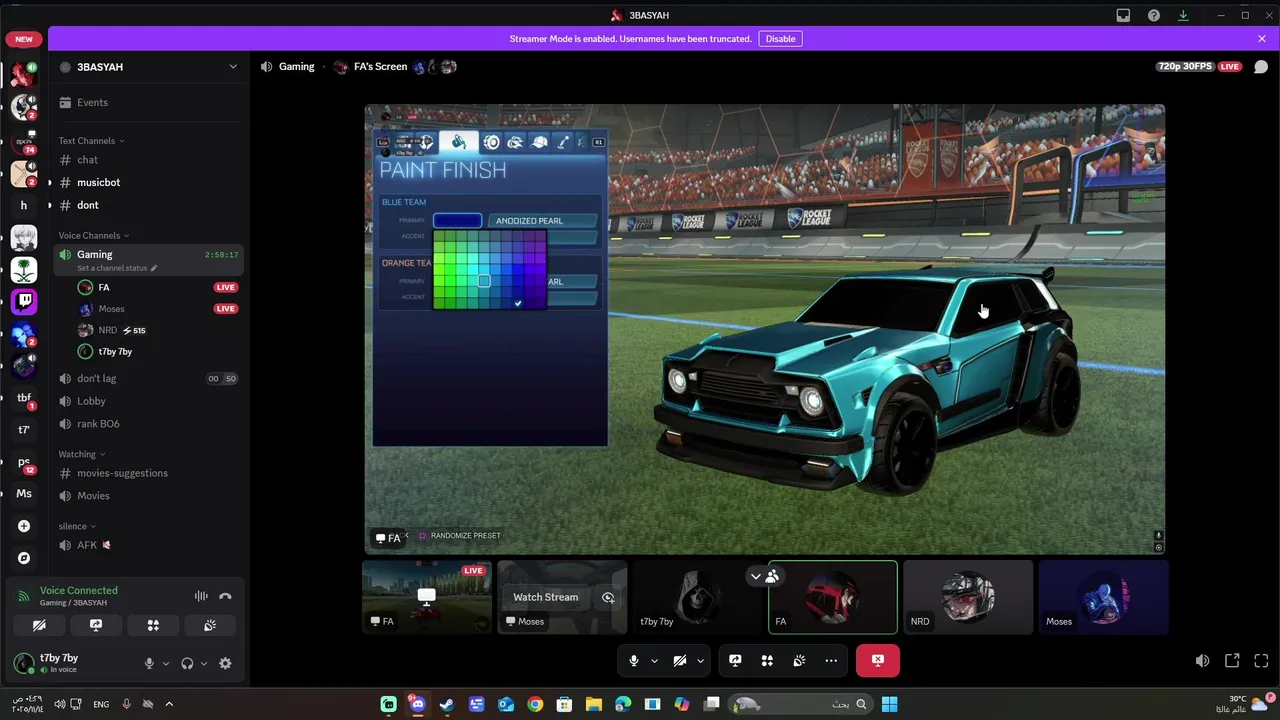Toggle members list show/hide pill
Screen dimensions: 1280x720
pos(765,576)
